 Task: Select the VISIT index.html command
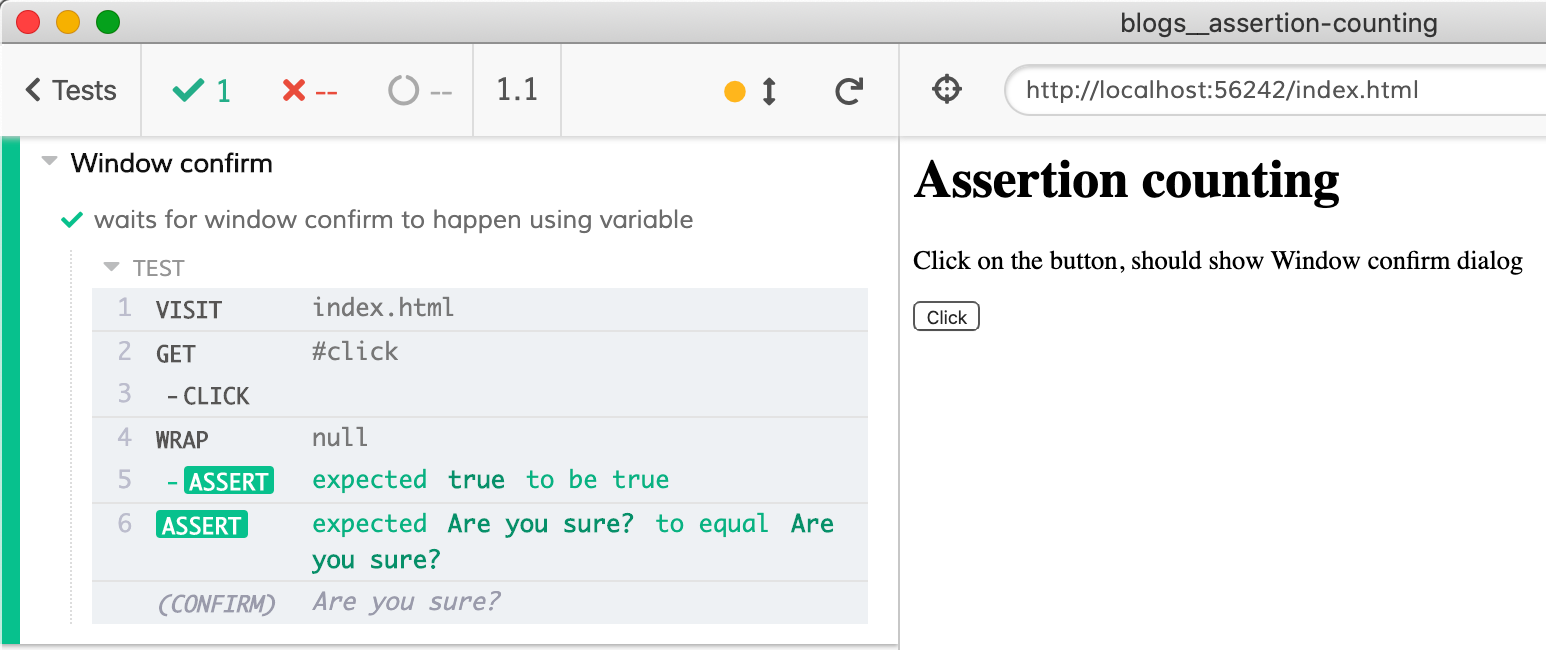480,309
